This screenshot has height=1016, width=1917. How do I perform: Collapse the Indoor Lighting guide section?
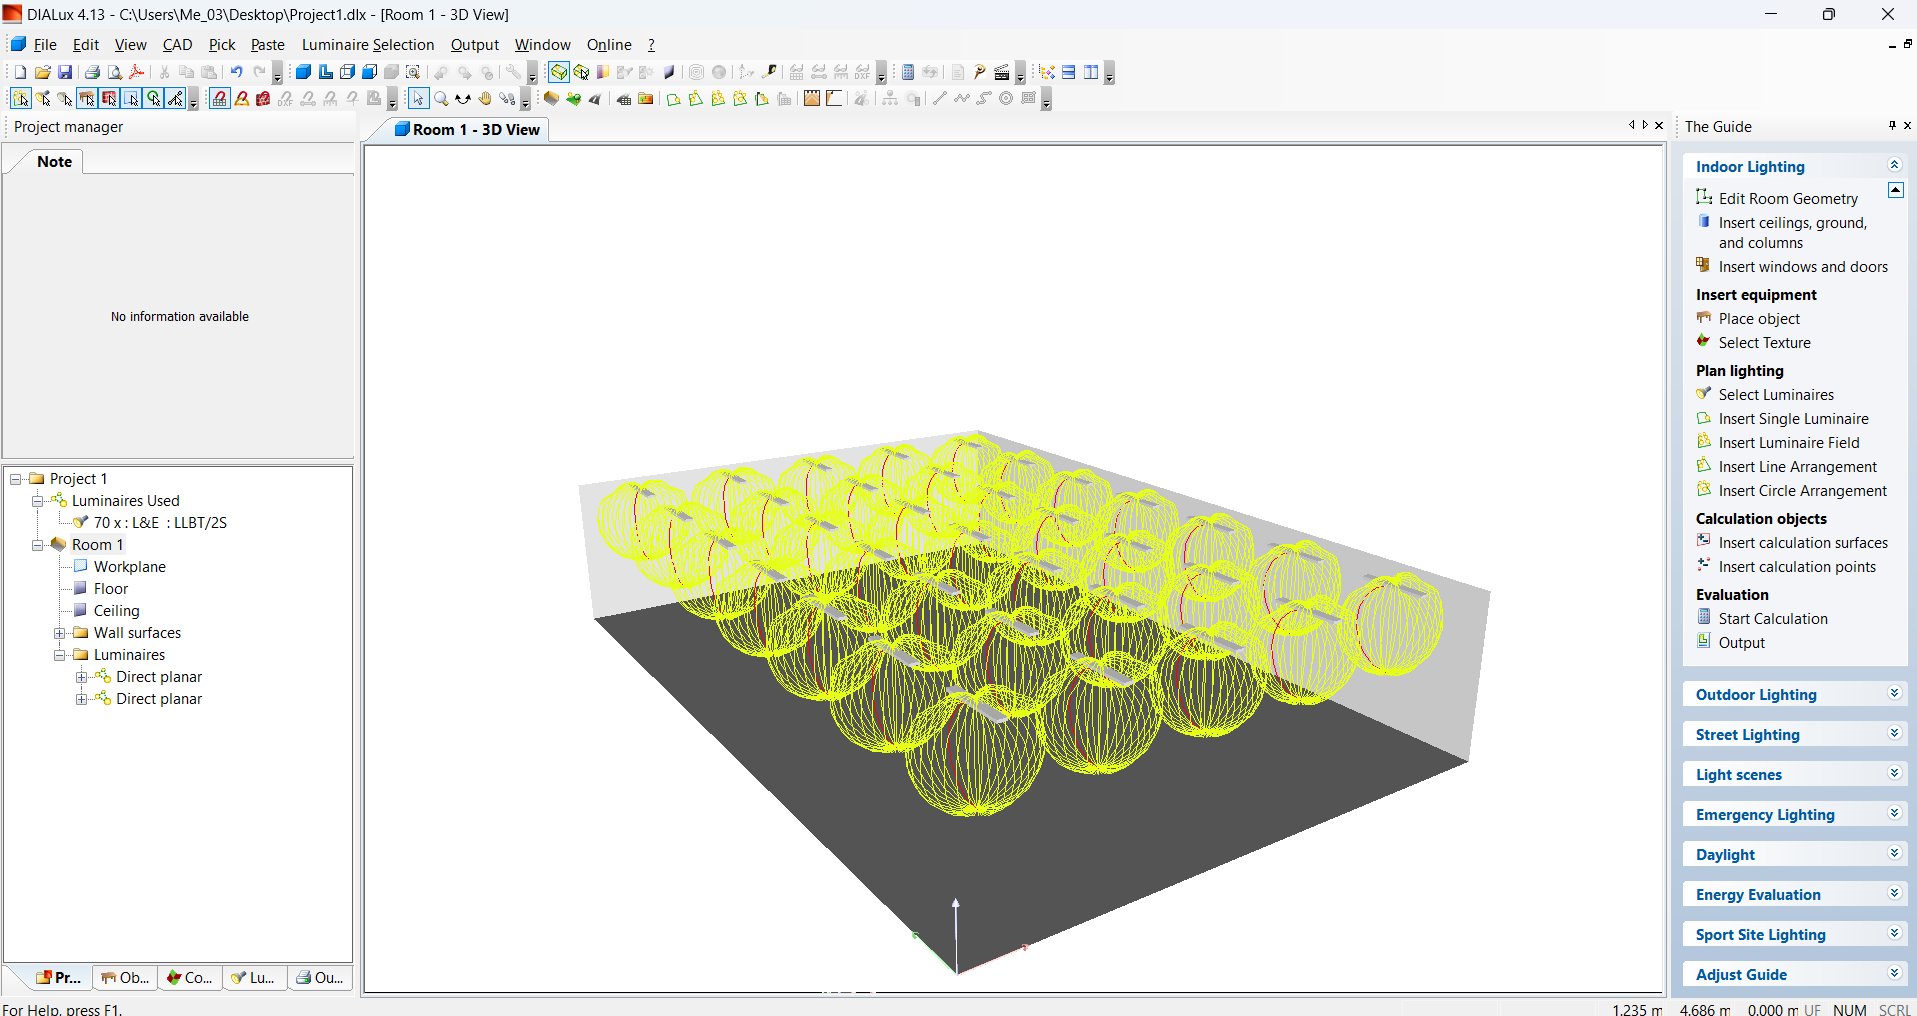[x=1894, y=165]
